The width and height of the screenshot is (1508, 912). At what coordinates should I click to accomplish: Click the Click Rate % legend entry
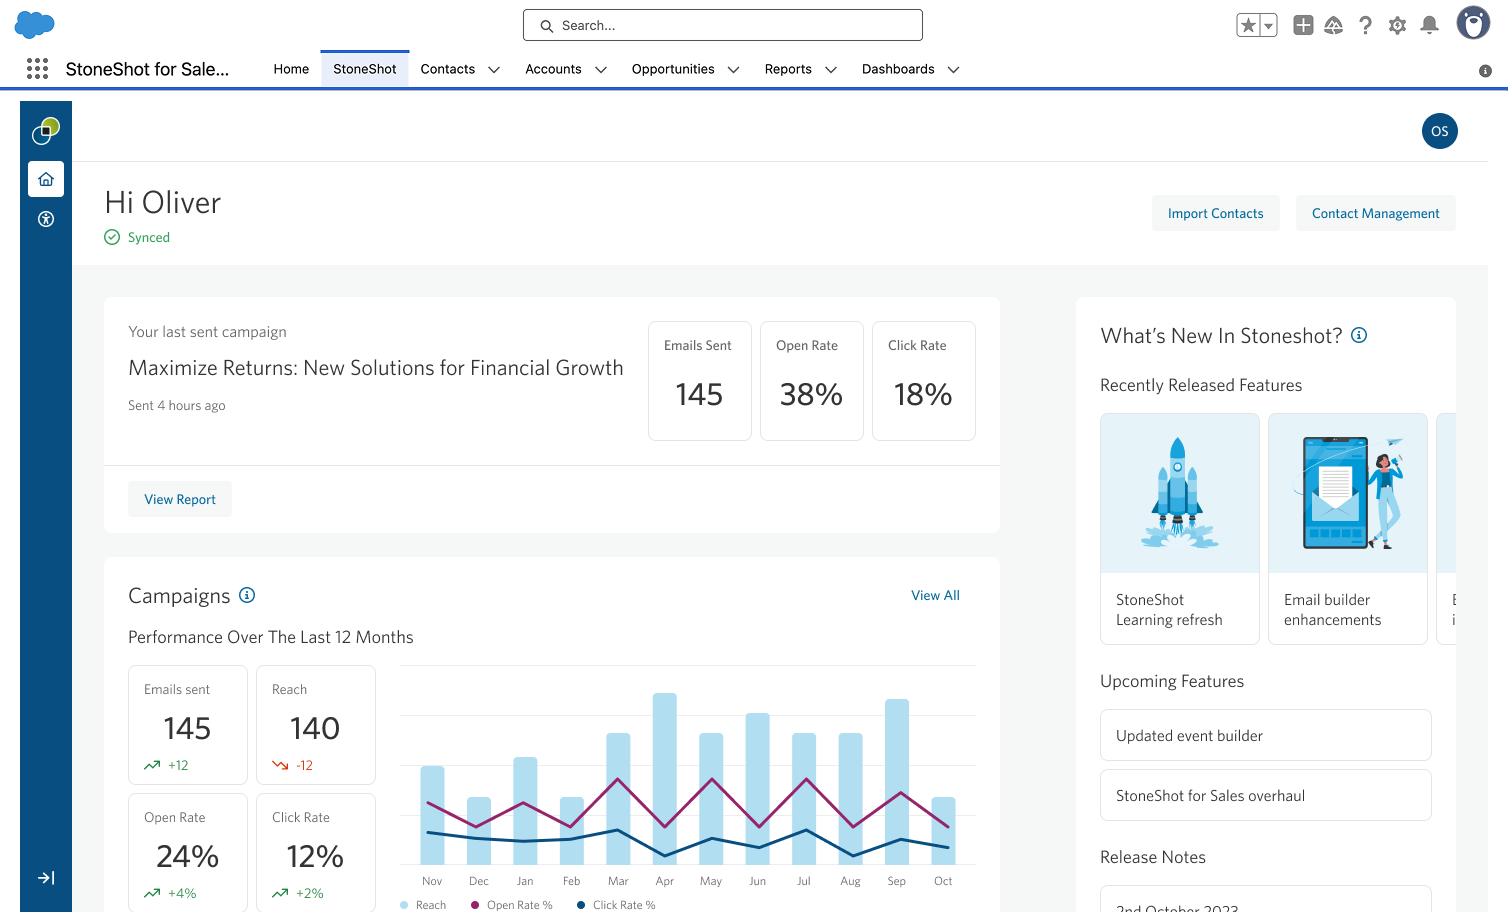(617, 905)
